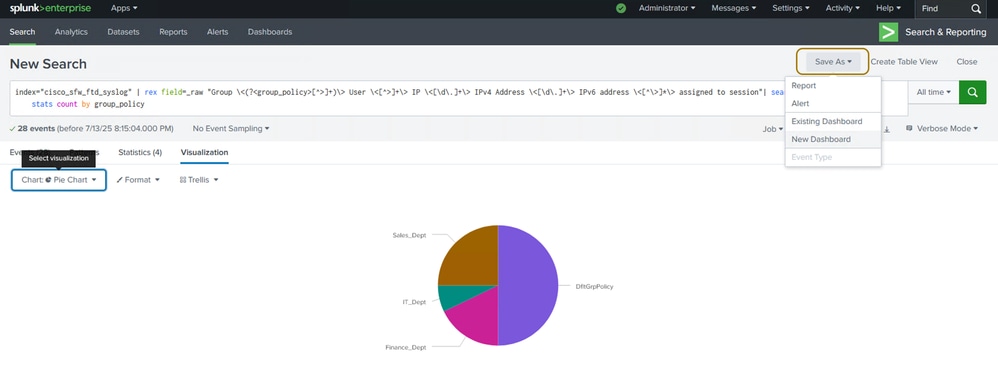Click the IT_Dept chart label

(x=414, y=302)
